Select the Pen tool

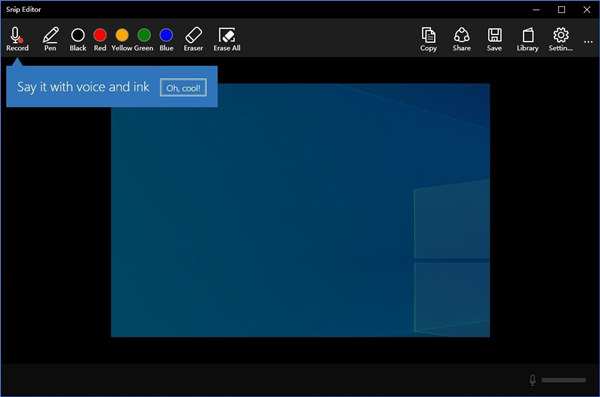[x=50, y=39]
